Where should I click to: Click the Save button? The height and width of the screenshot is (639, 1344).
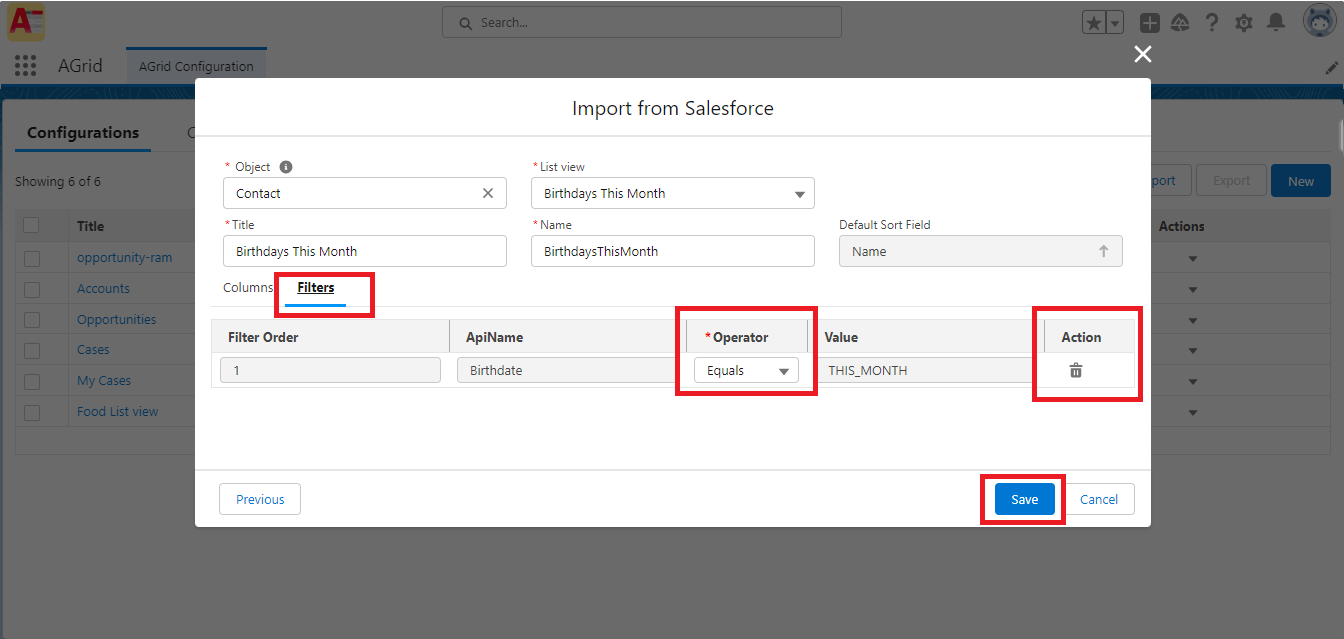[1025, 499]
